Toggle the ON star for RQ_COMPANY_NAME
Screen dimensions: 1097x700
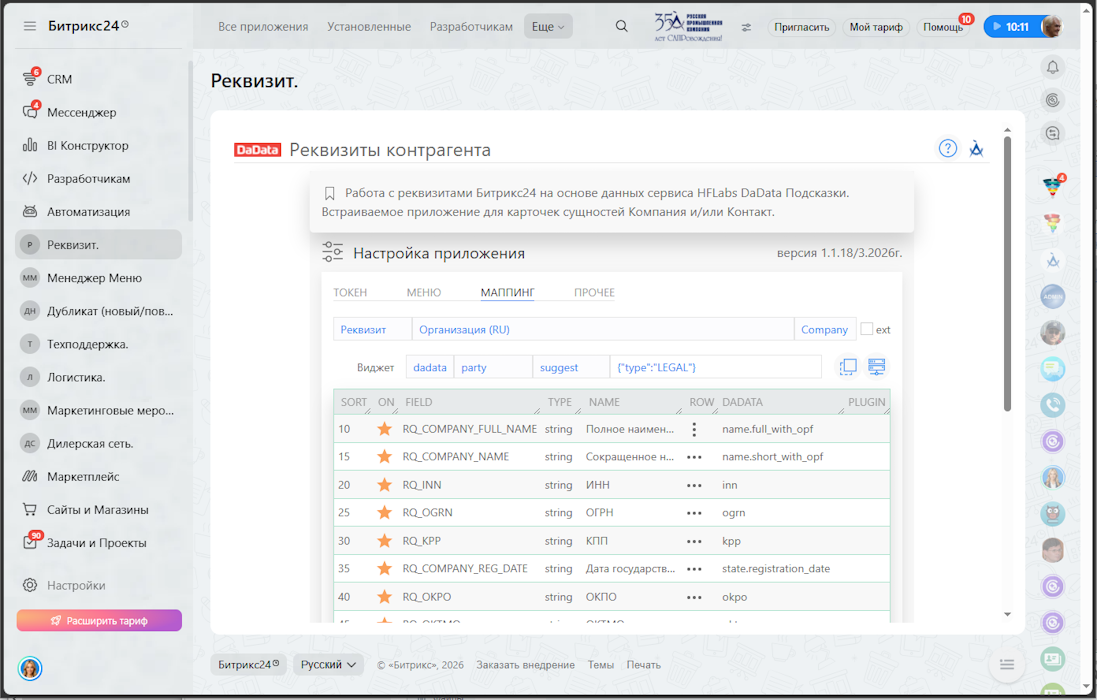pos(384,457)
